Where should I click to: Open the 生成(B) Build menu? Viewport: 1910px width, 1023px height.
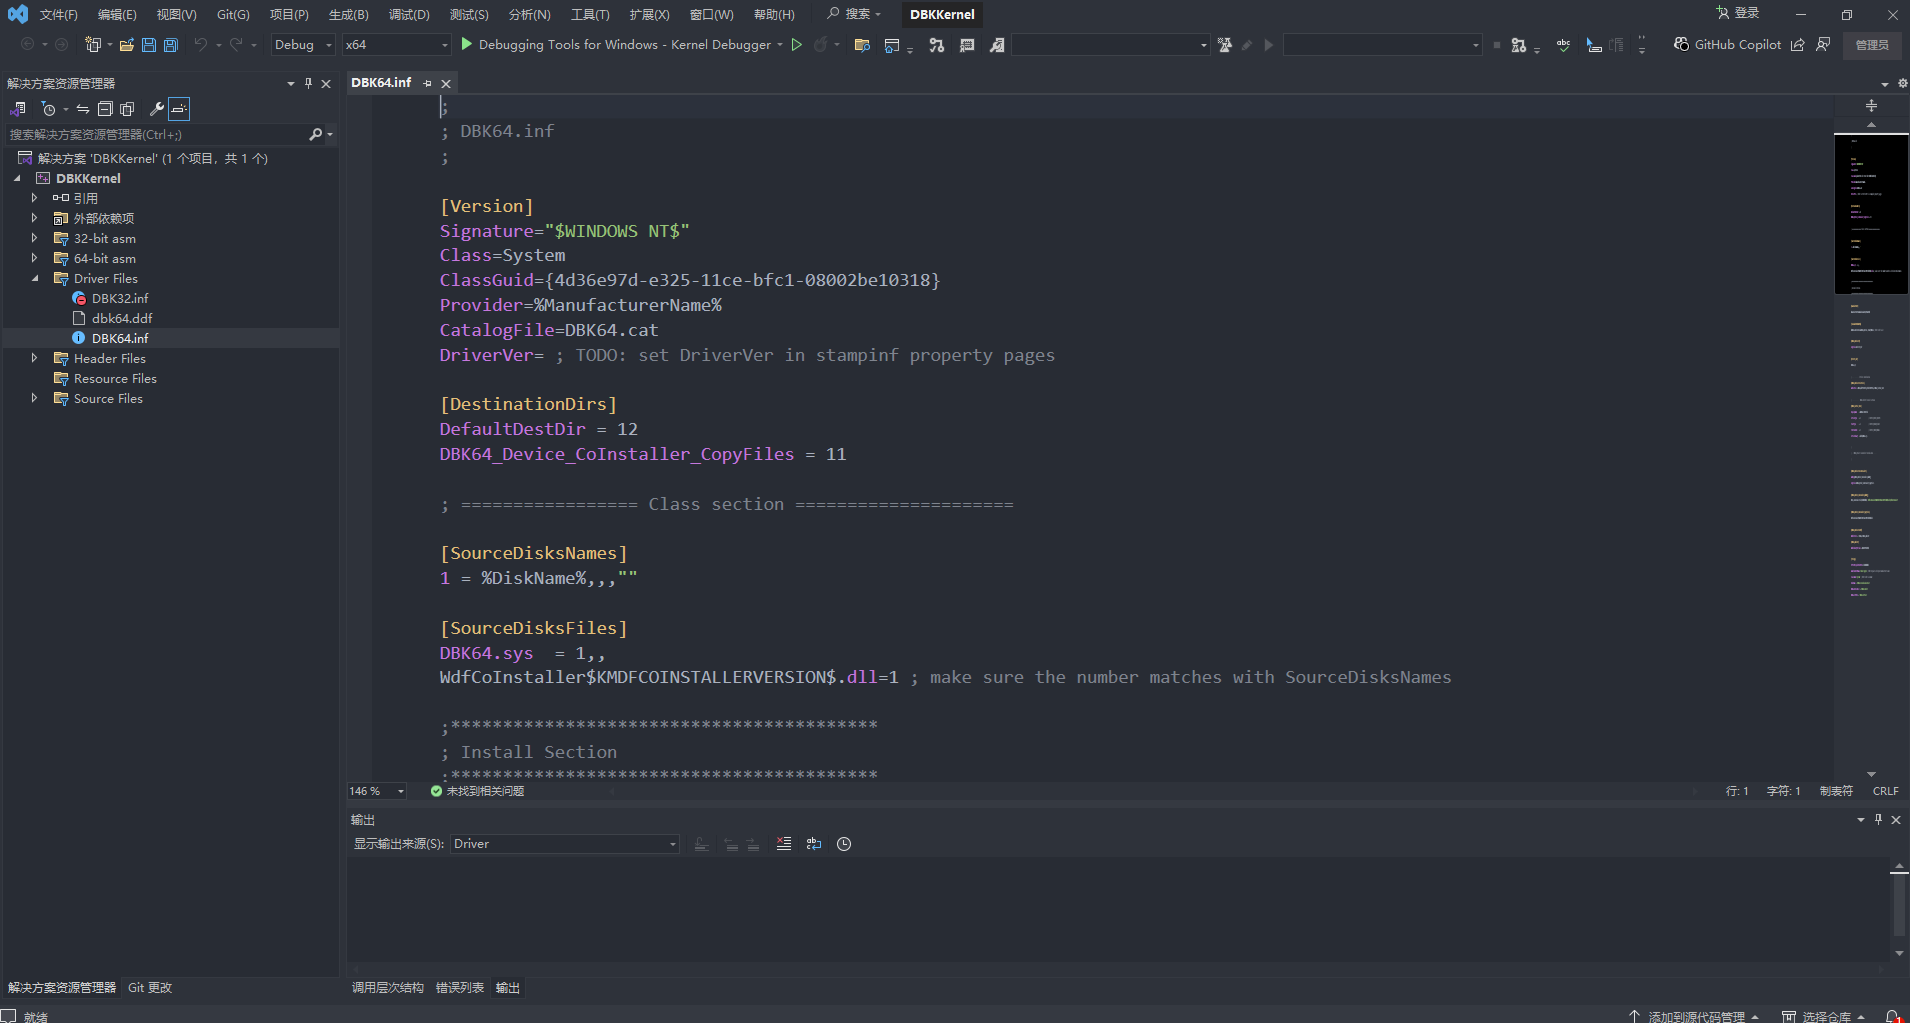pyautogui.click(x=348, y=14)
